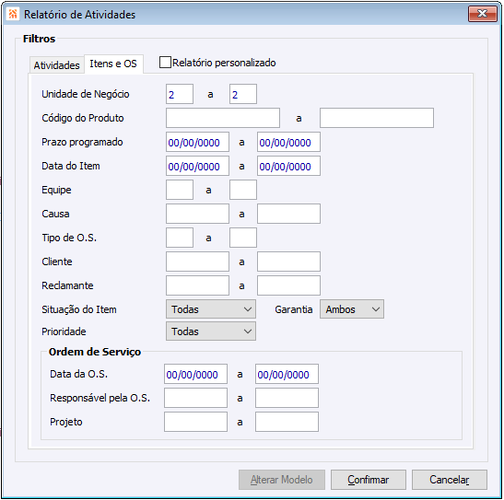Click the Data da O.S. end date
This screenshot has width=504, height=500.
[287, 374]
